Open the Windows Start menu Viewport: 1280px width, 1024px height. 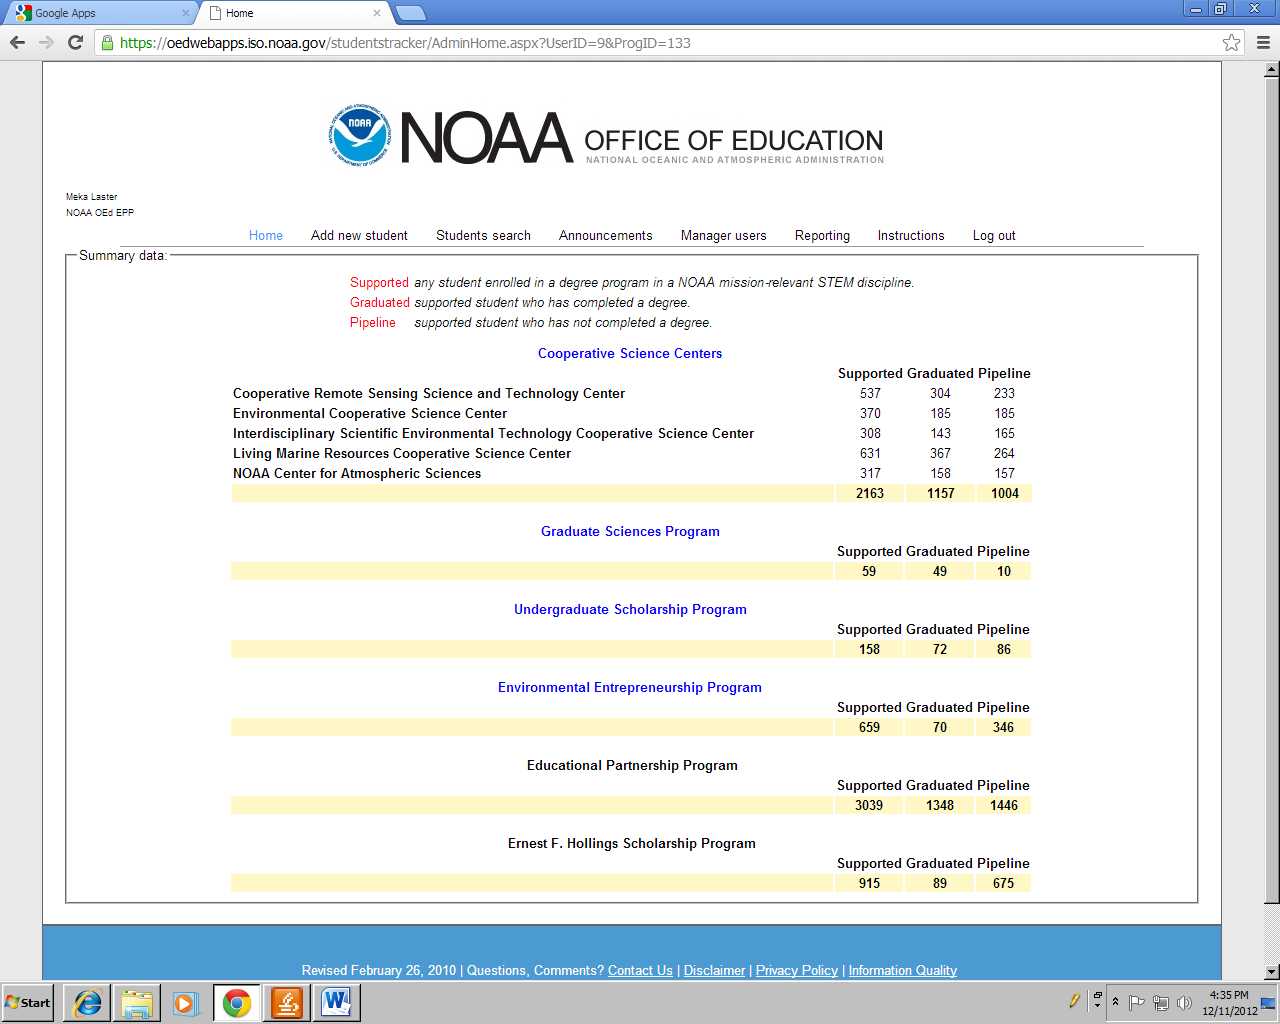[x=28, y=1003]
